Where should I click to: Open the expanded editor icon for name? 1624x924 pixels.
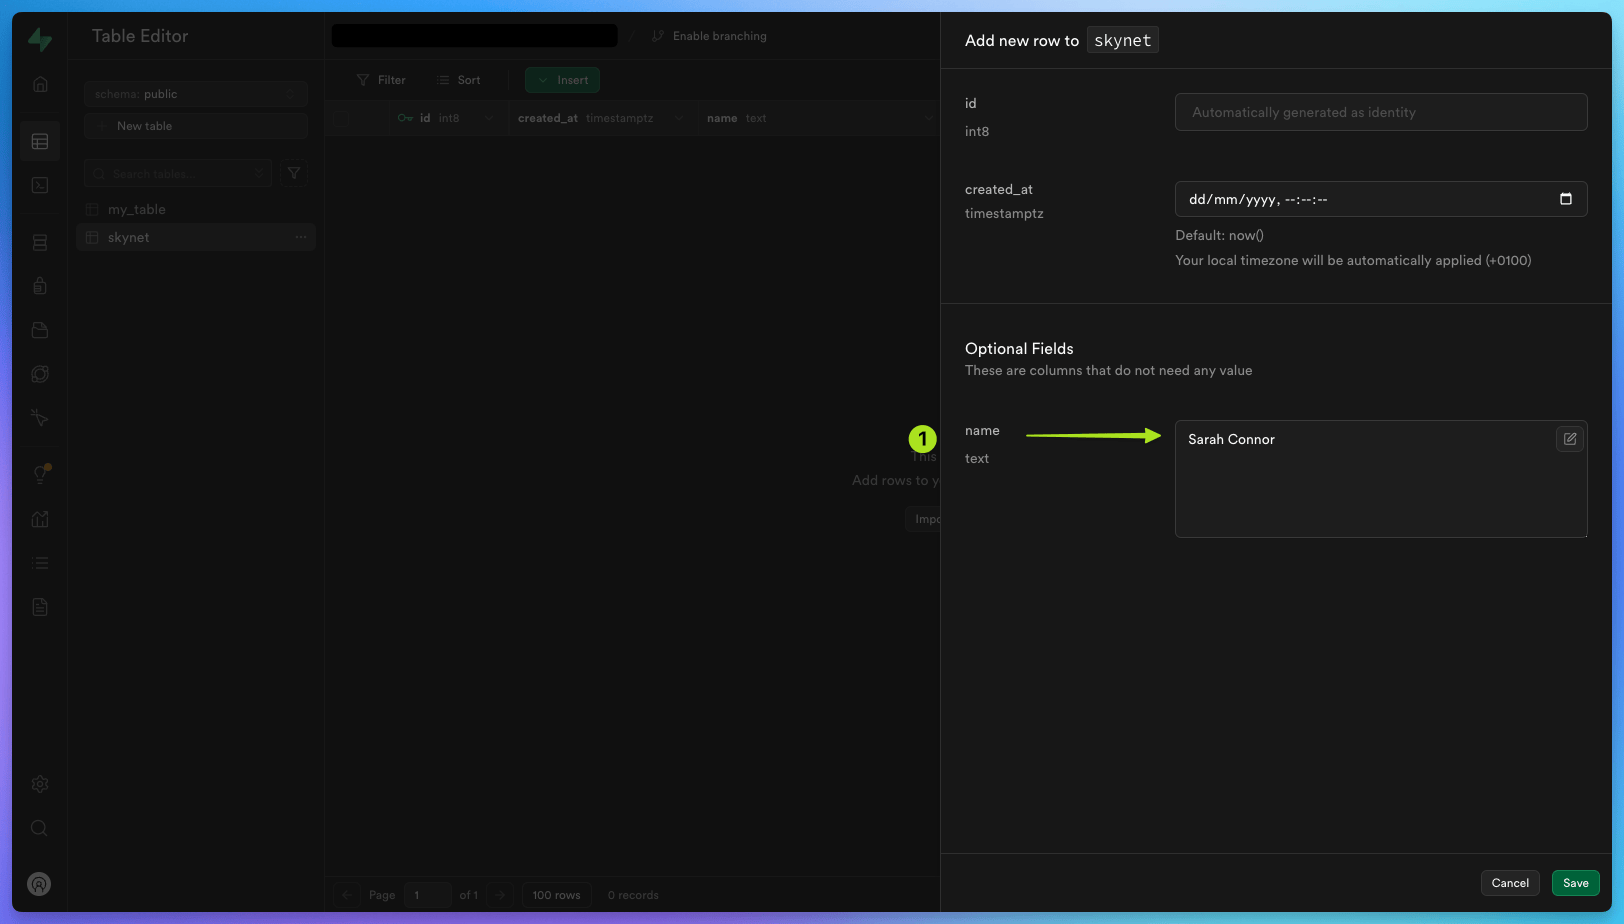click(1570, 439)
